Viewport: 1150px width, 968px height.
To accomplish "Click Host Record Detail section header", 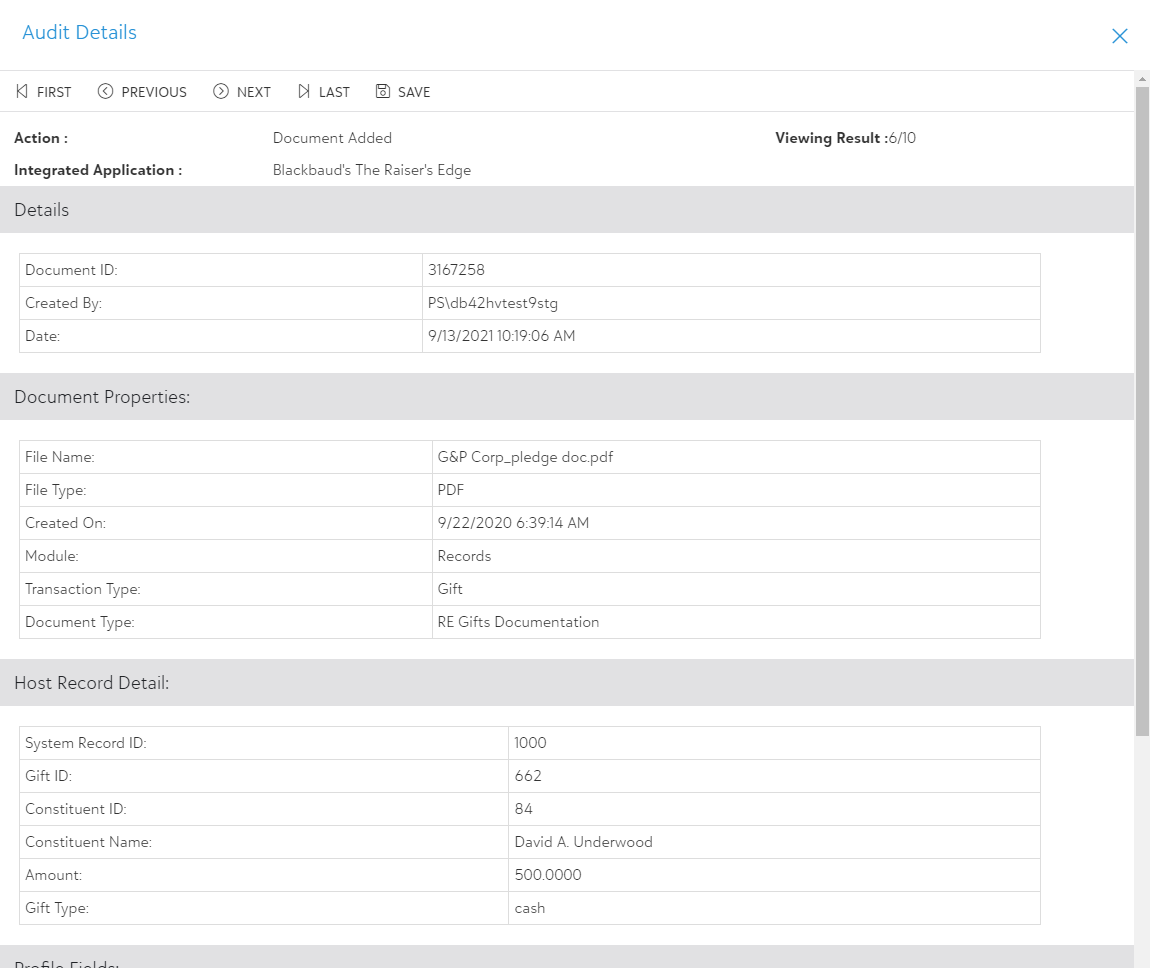I will tap(567, 683).
